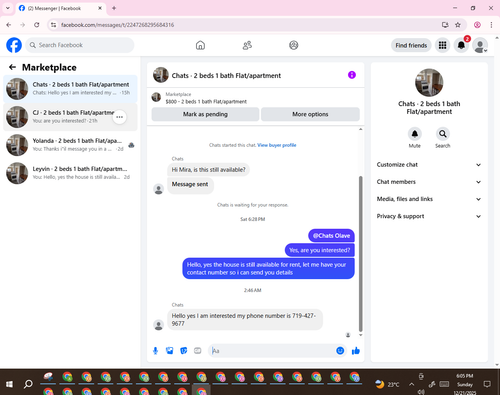Reload the page in the browser
The height and width of the screenshot is (395, 500).
pos(37,25)
